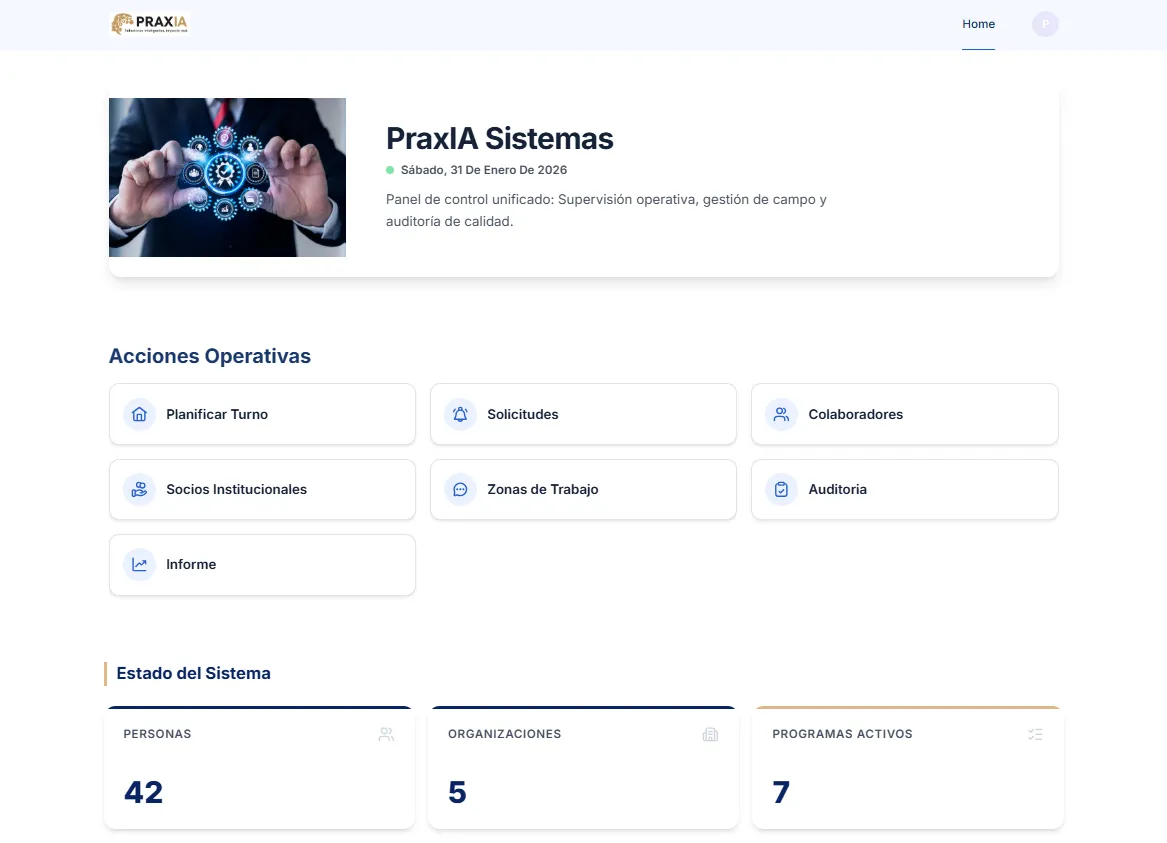The image size is (1167, 843).
Task: Click the people icon beside Colaboradores
Action: pyautogui.click(x=781, y=414)
